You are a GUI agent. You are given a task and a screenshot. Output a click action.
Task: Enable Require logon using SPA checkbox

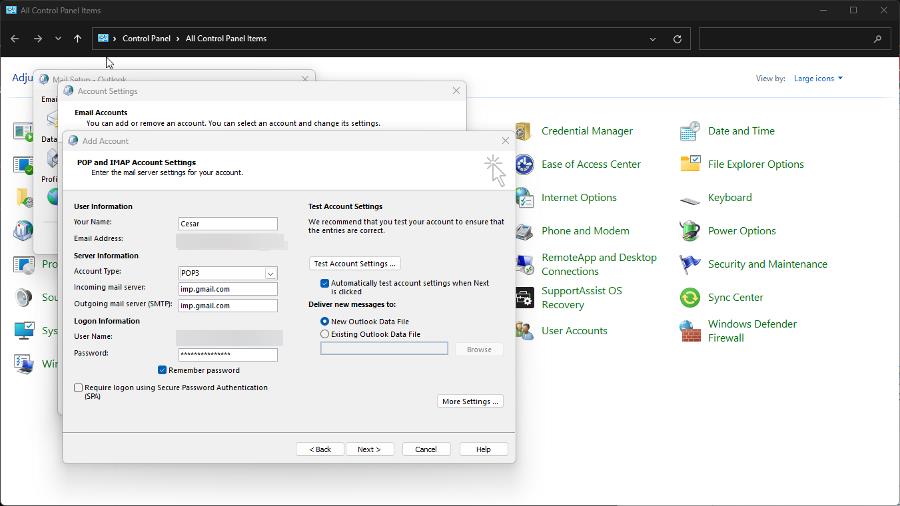coord(79,388)
